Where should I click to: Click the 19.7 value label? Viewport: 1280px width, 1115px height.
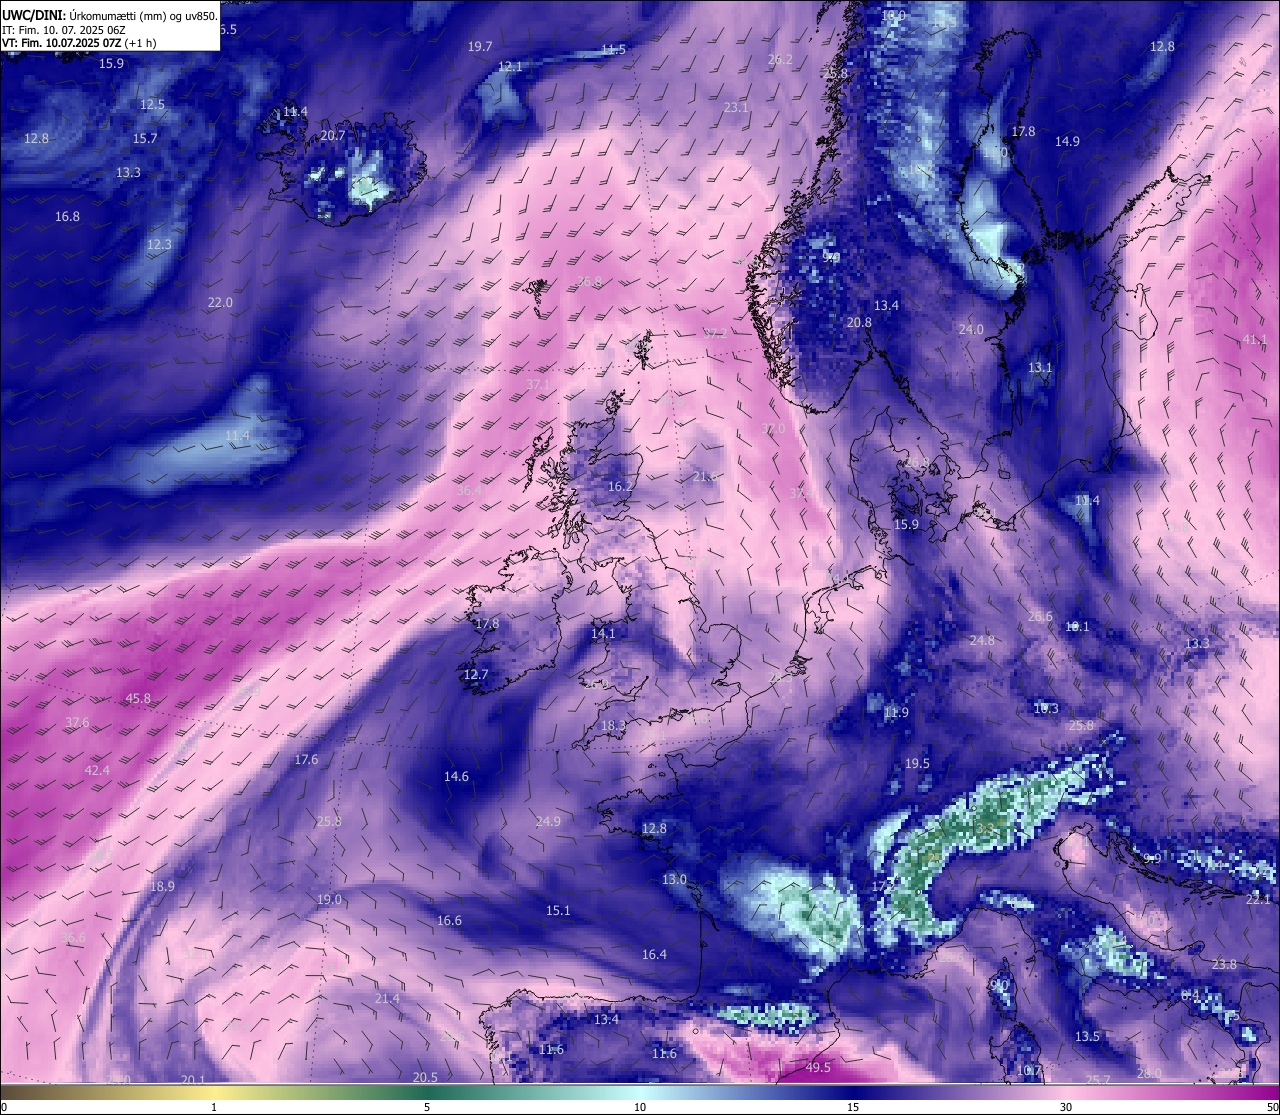pos(480,47)
